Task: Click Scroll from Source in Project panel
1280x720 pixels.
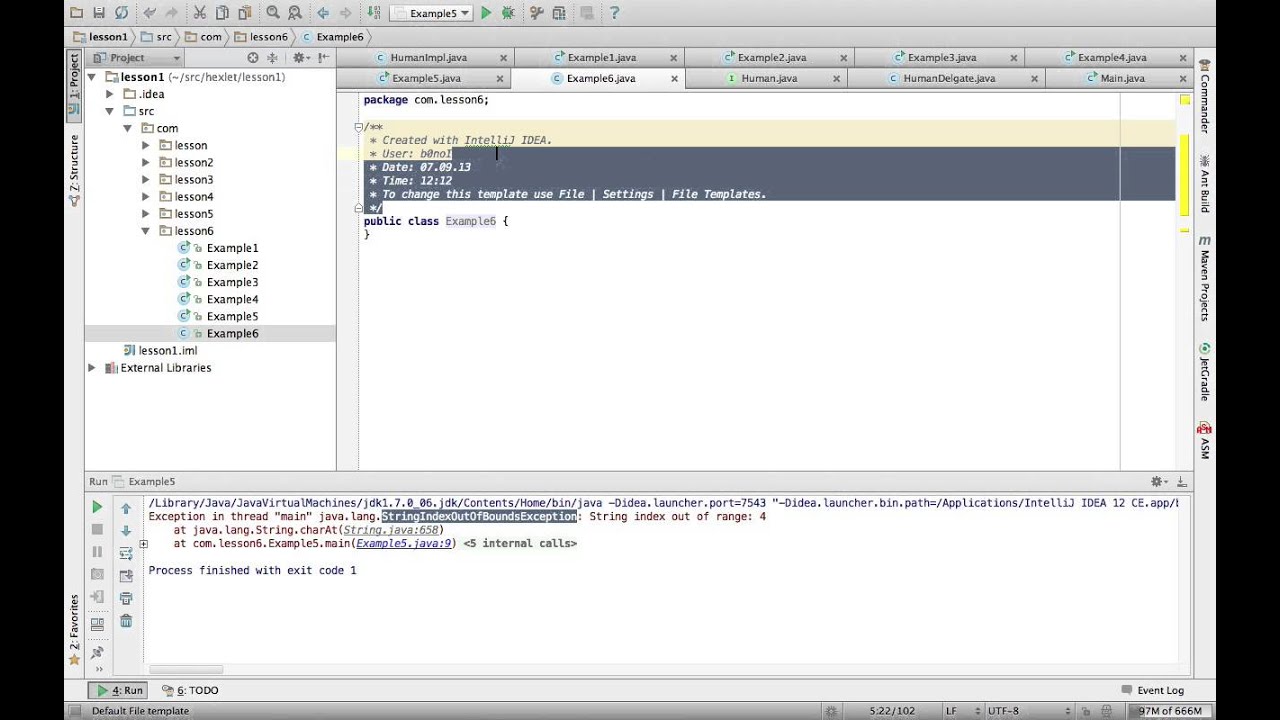Action: 253,58
